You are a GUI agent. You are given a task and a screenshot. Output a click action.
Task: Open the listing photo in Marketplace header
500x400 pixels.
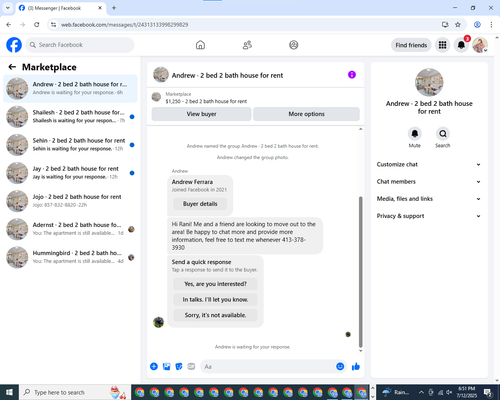[156, 97]
